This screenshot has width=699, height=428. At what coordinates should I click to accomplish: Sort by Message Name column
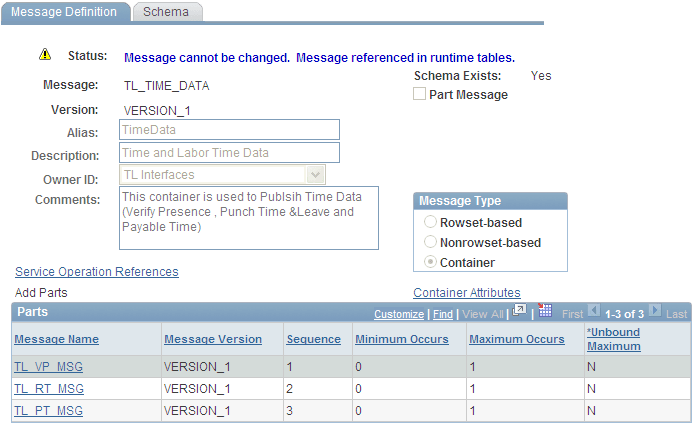click(x=57, y=339)
